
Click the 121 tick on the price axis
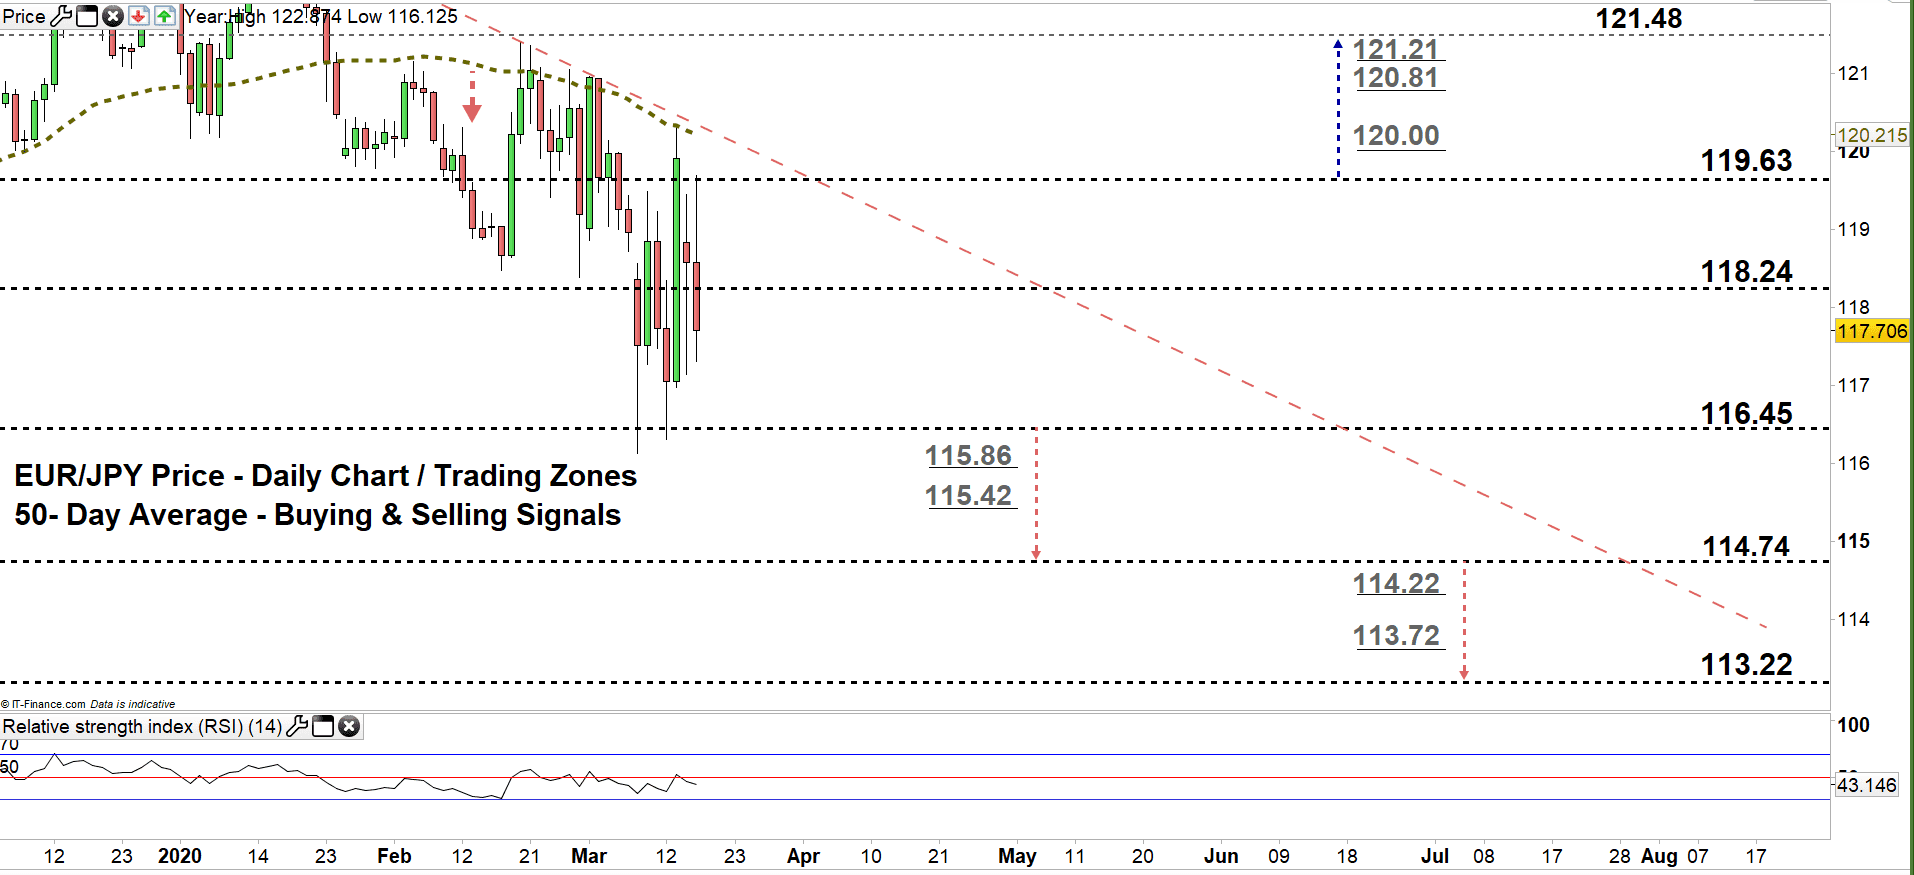1853,73
